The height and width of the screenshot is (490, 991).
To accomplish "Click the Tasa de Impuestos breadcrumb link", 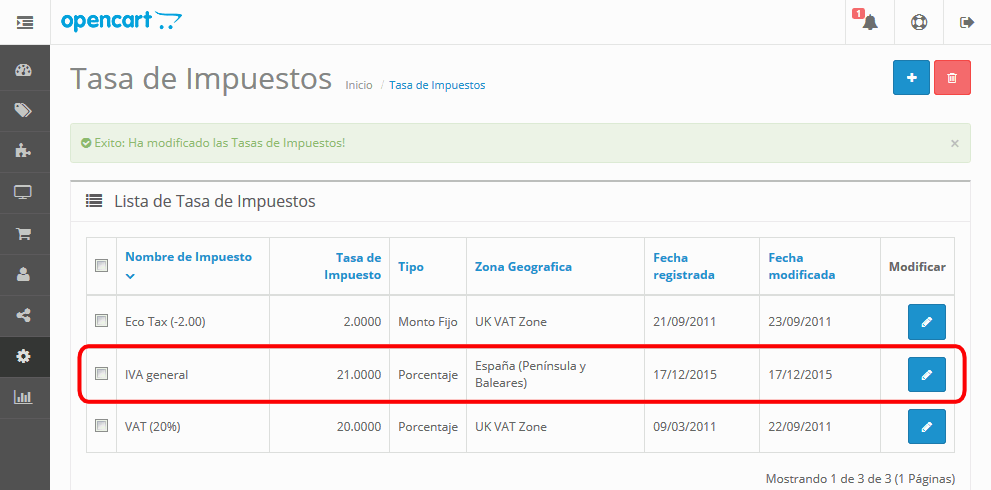I will tap(437, 85).
